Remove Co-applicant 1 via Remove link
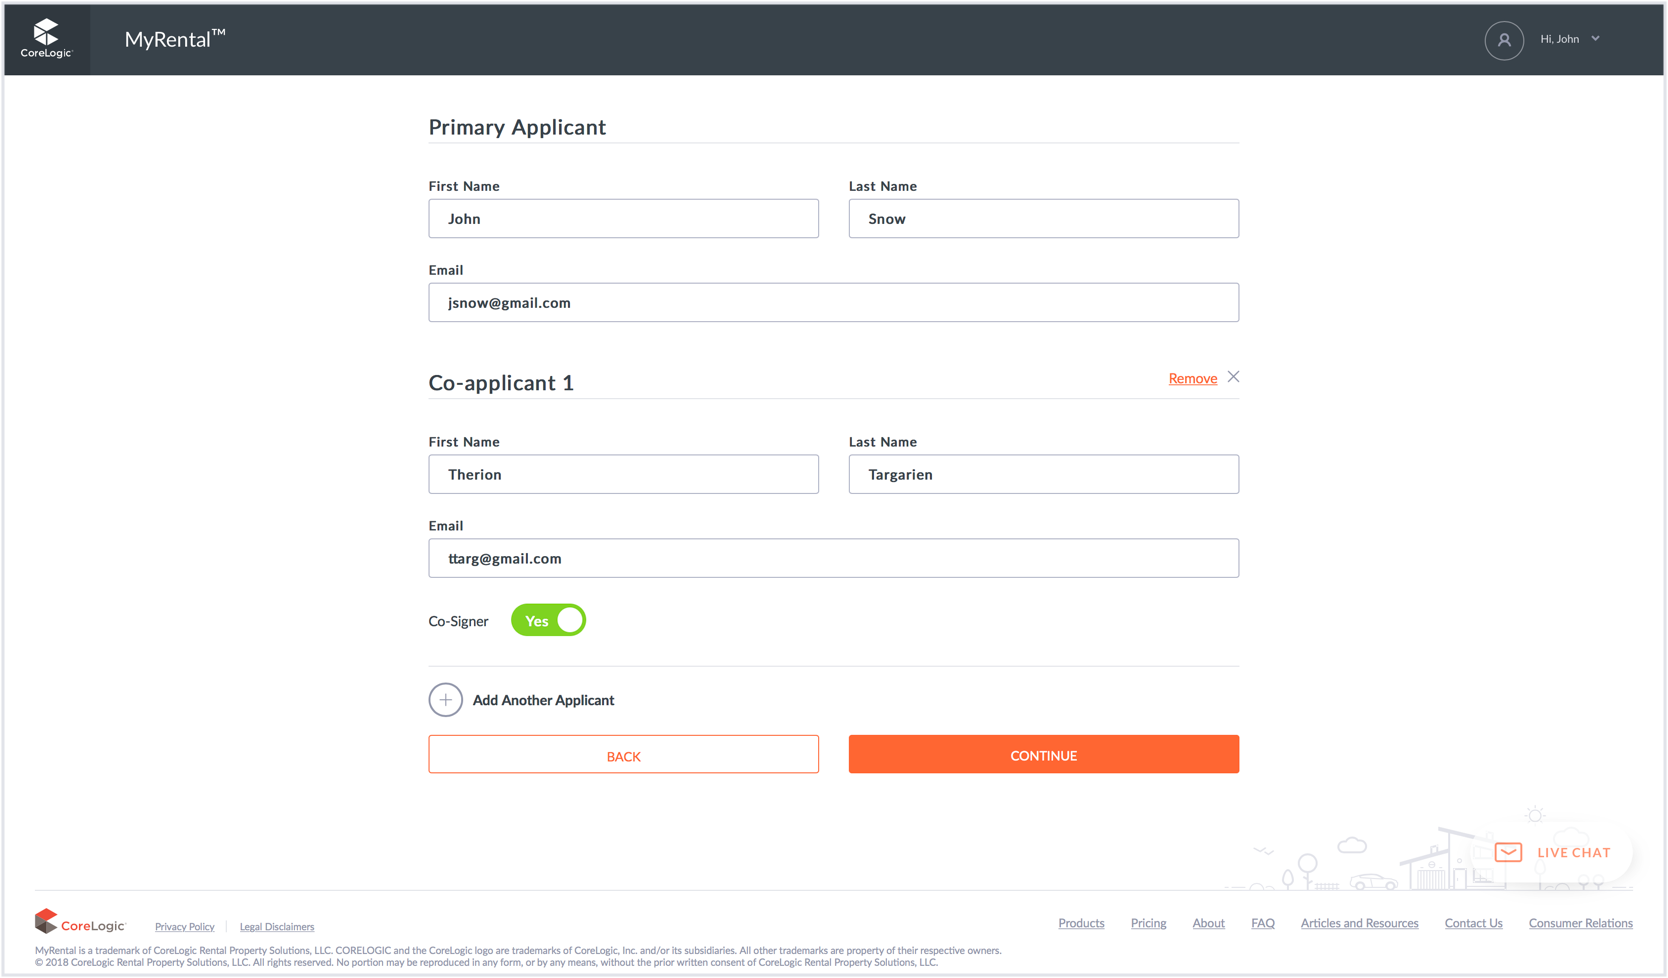 [1192, 378]
